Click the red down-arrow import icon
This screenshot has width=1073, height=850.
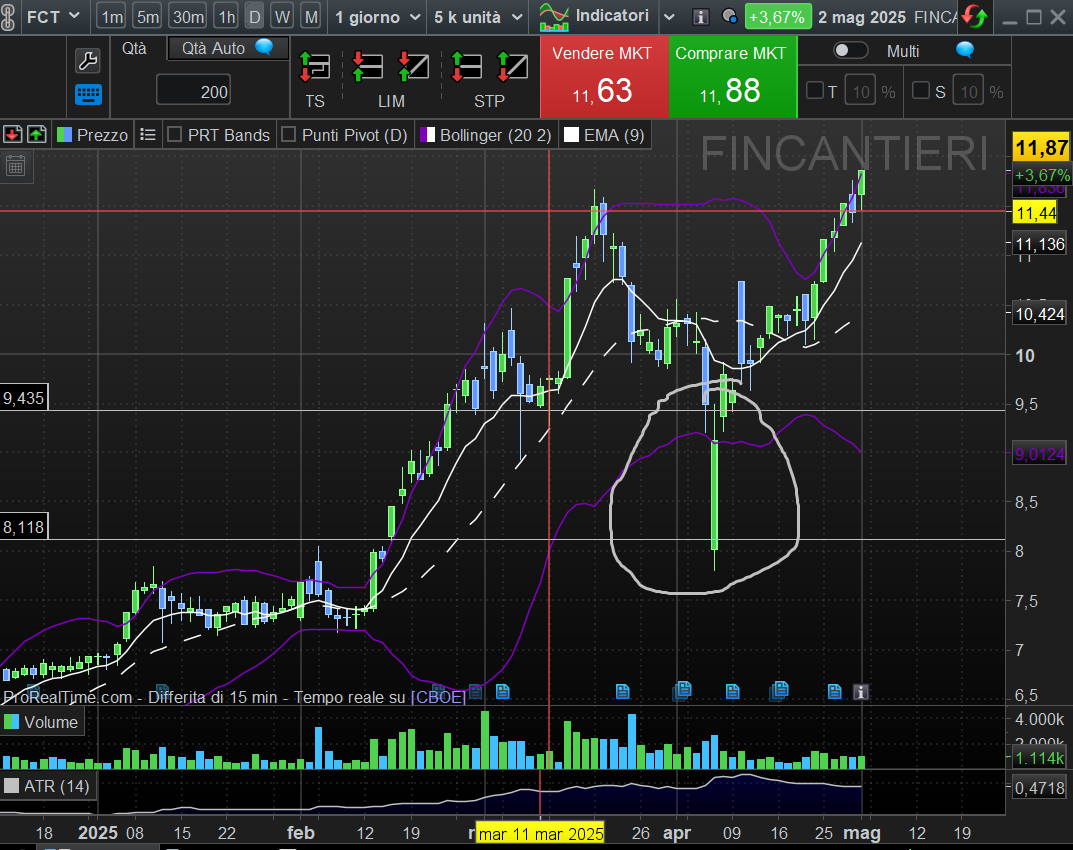pos(12,134)
